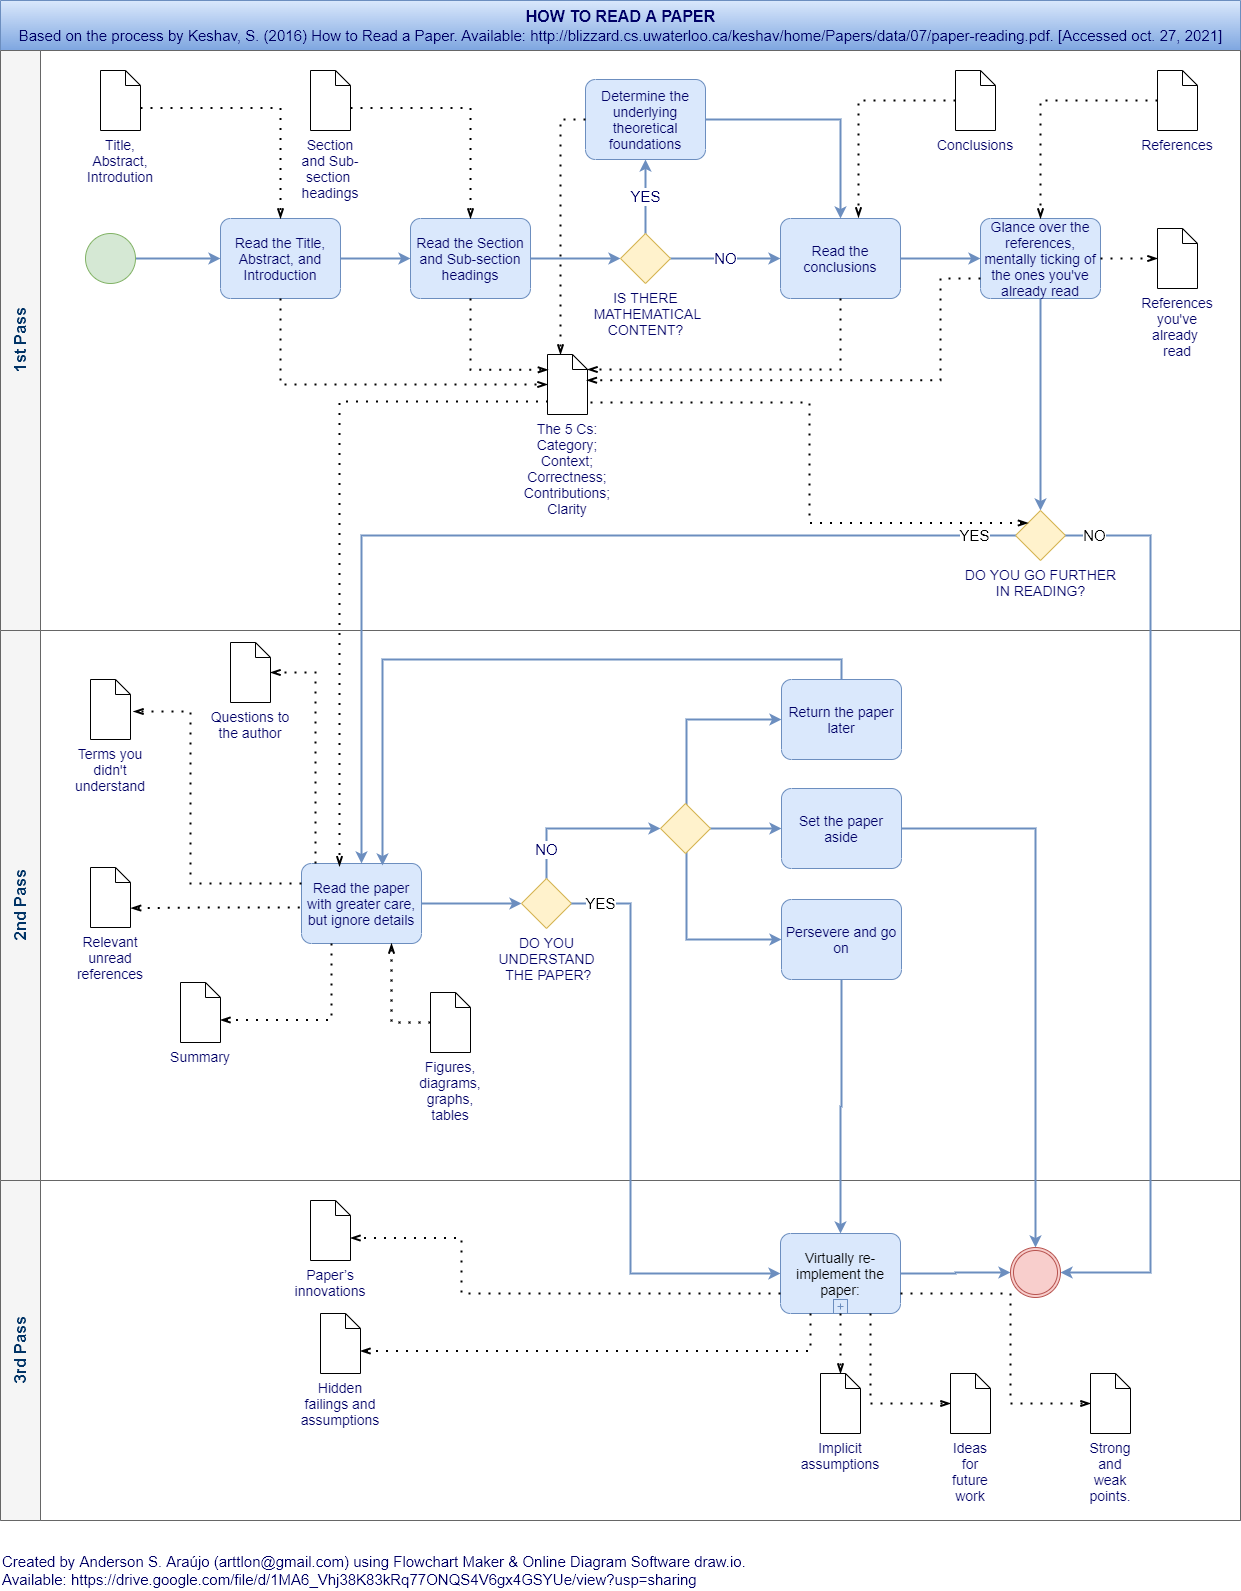The image size is (1241, 1591).
Task: Click the red end circle
Action: click(1035, 1273)
